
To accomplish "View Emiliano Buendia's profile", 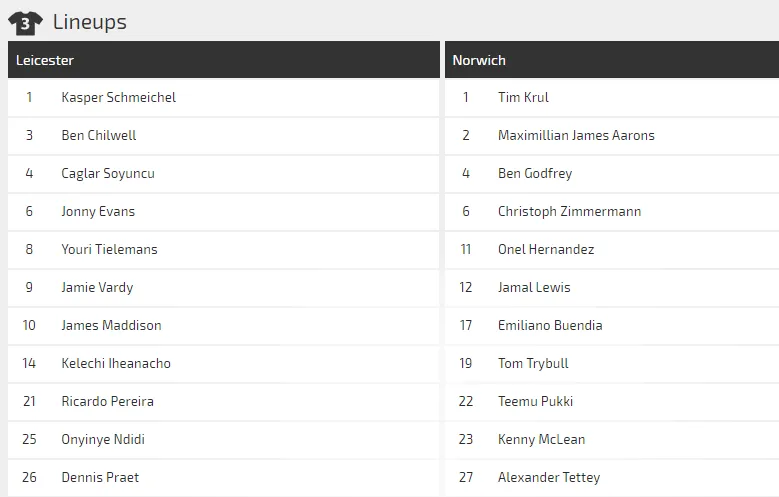I will coord(550,325).
